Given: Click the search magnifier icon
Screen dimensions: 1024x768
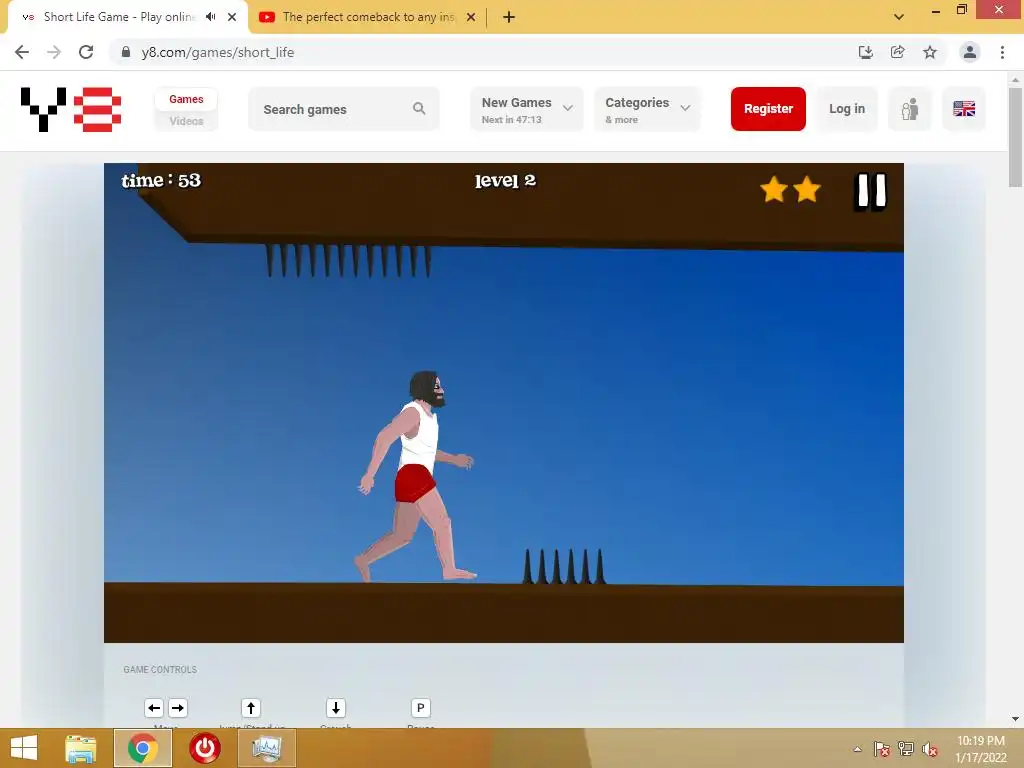Looking at the screenshot, I should (x=419, y=108).
